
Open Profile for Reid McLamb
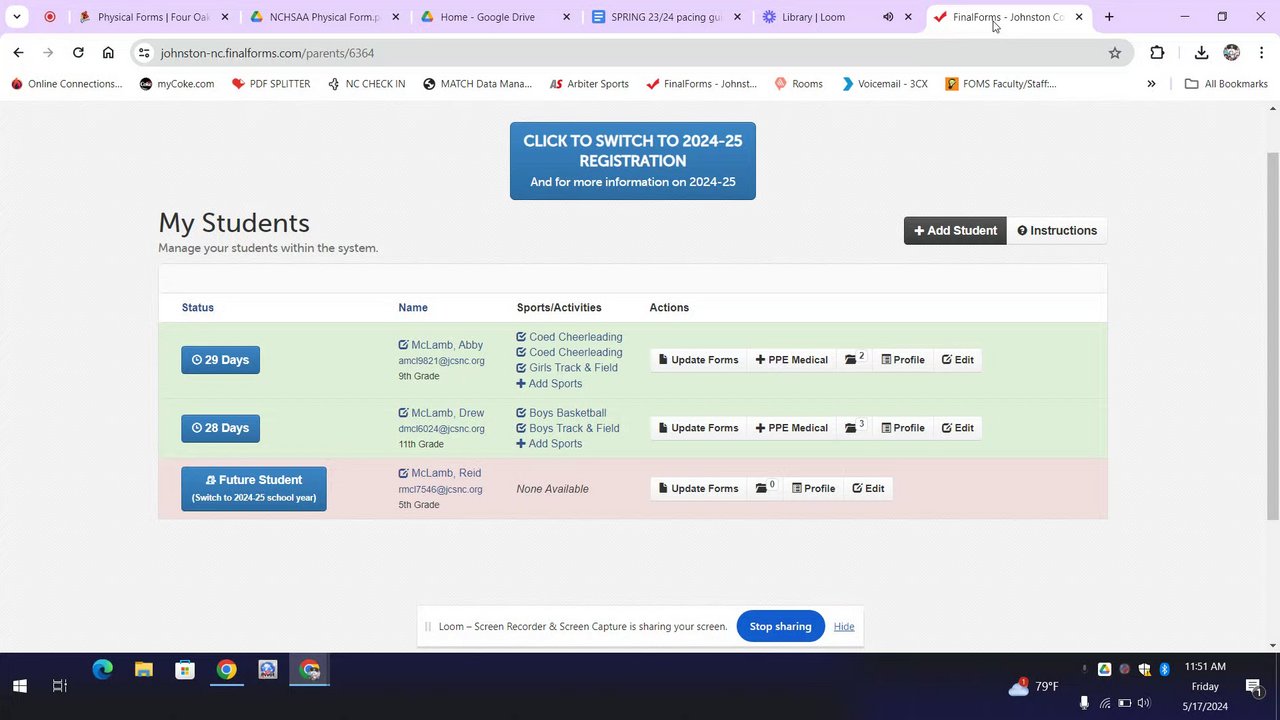pyautogui.click(x=813, y=488)
